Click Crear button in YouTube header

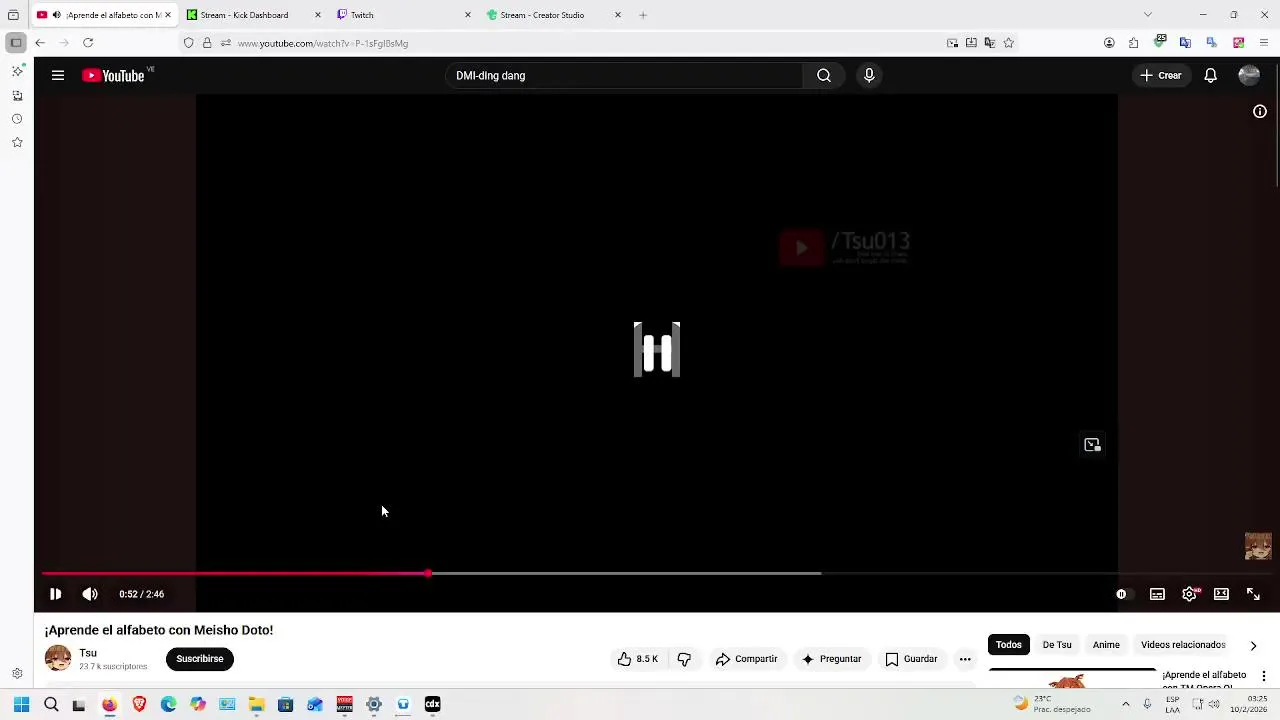(1161, 75)
